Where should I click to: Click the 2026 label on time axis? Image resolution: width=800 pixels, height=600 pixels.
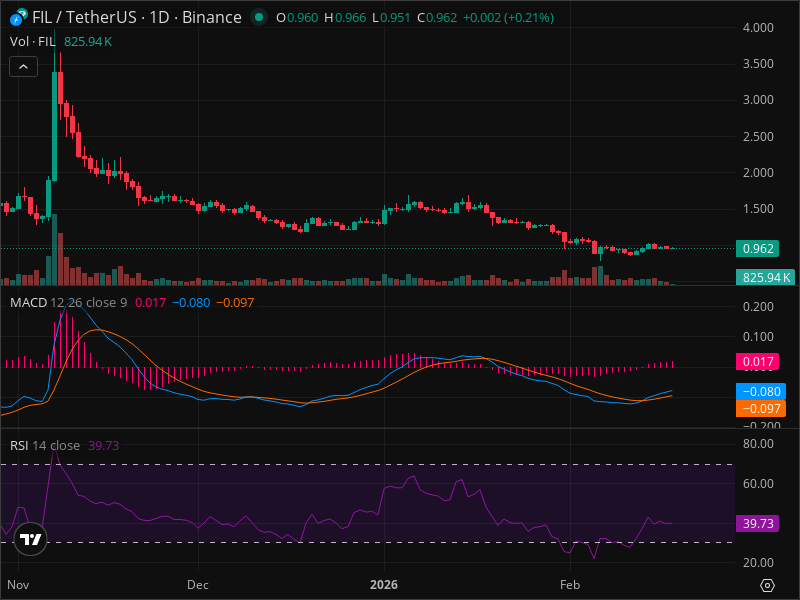[384, 585]
